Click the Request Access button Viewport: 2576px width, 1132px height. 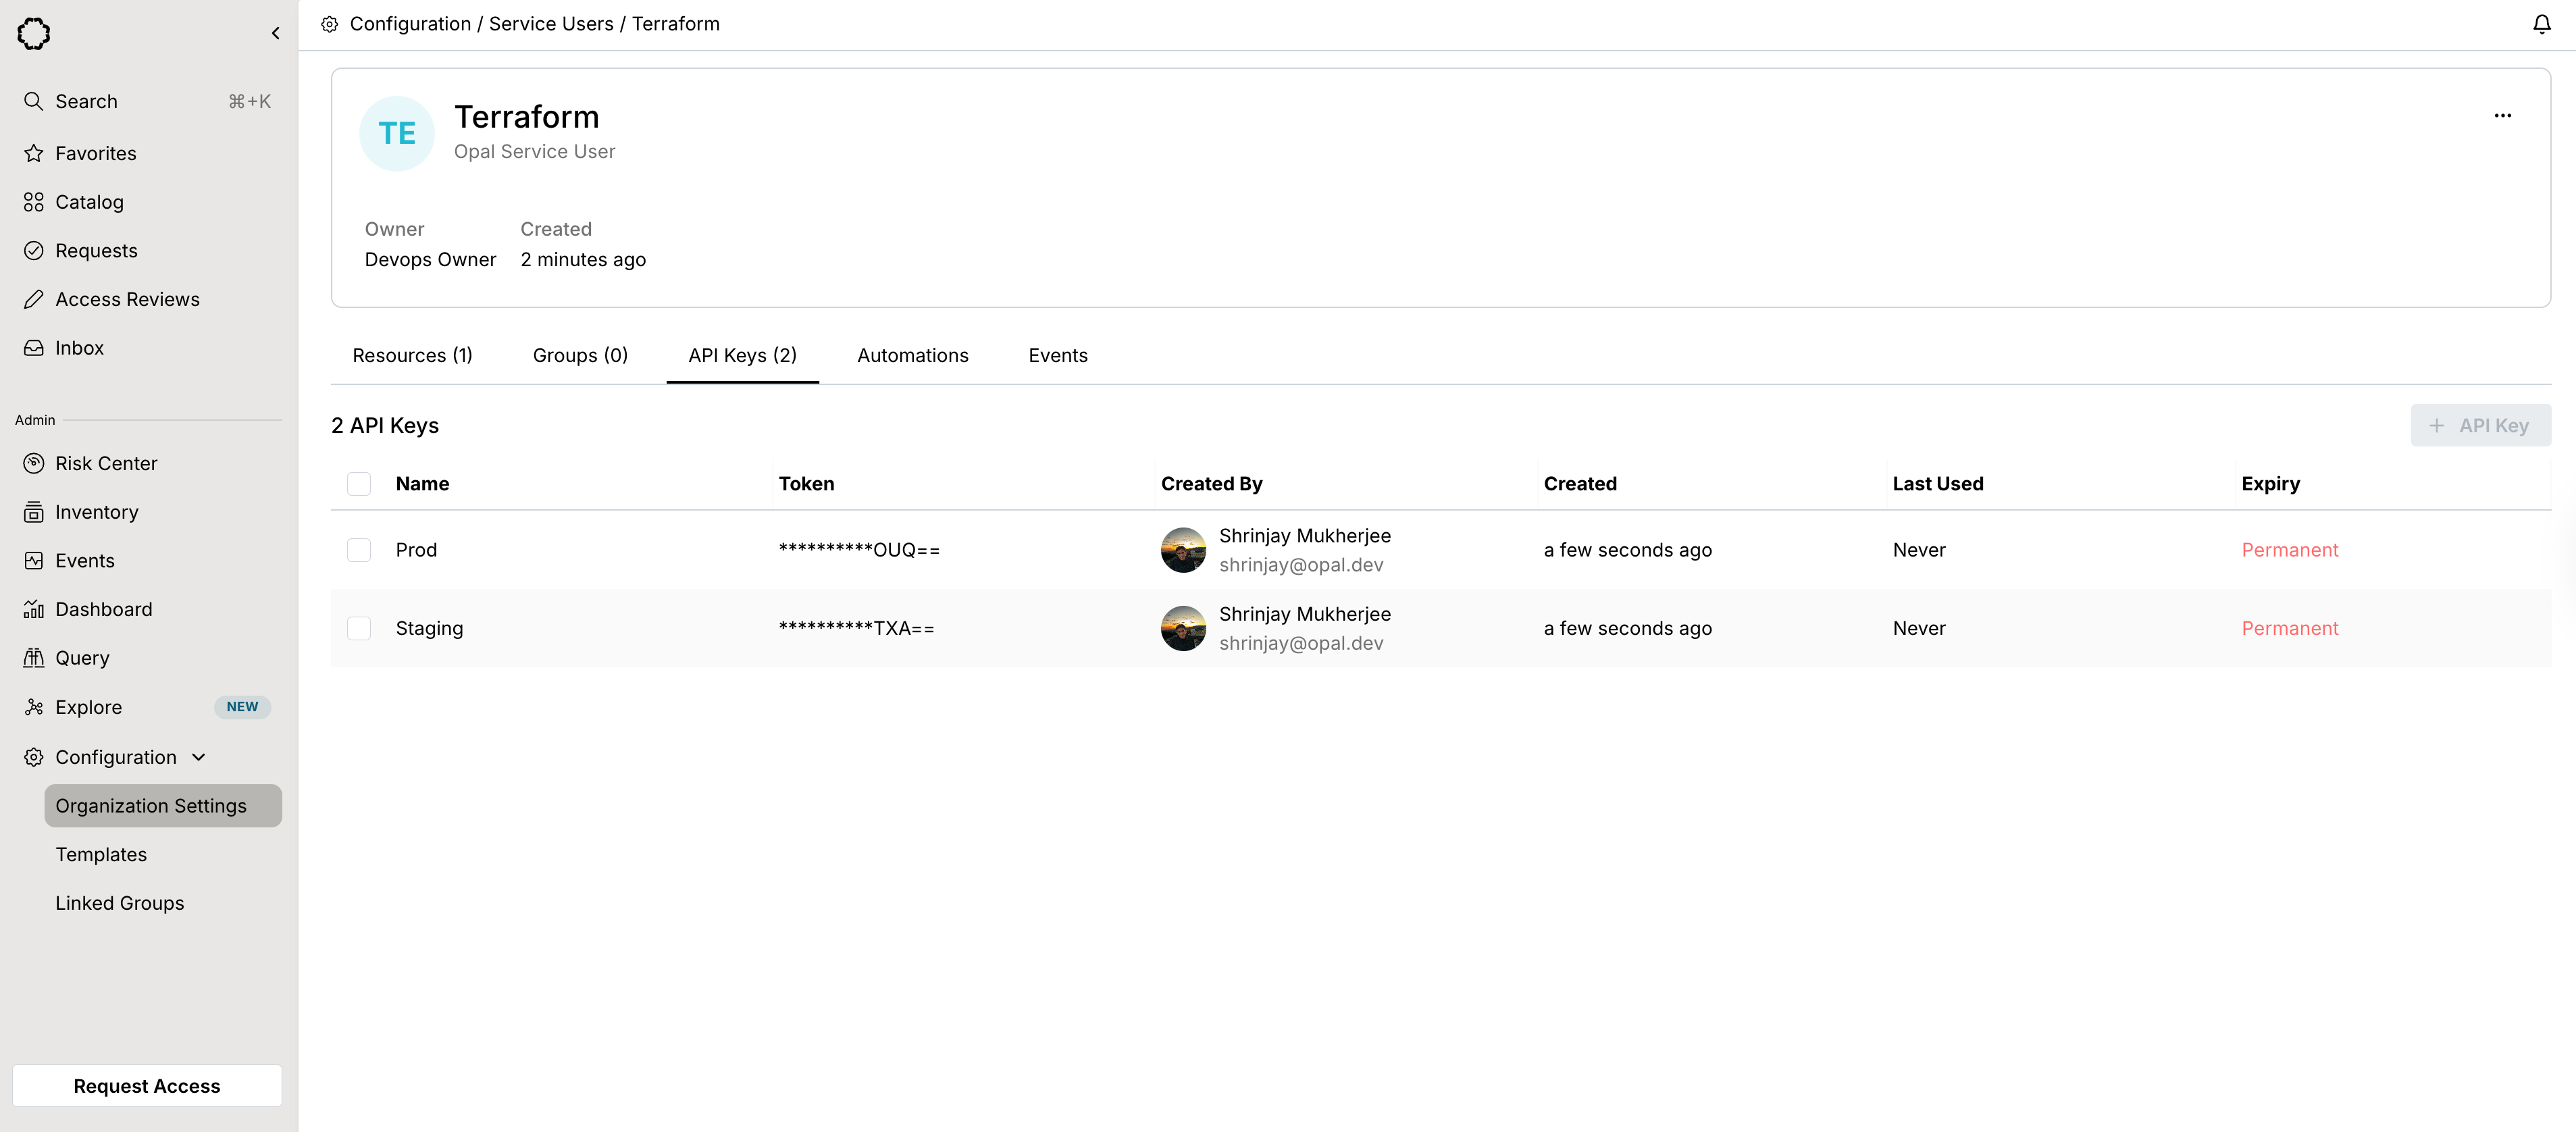coord(147,1086)
